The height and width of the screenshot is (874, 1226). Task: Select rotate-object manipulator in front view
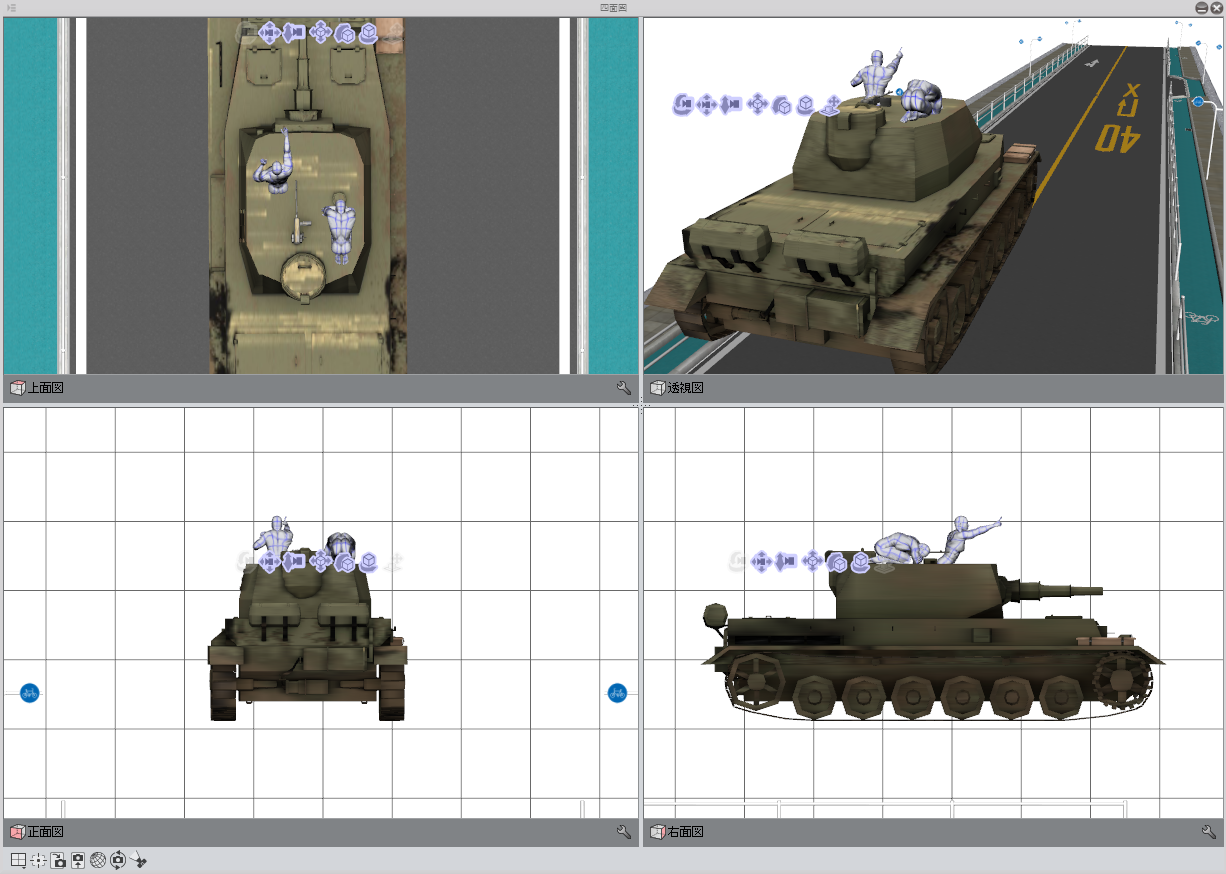(345, 561)
